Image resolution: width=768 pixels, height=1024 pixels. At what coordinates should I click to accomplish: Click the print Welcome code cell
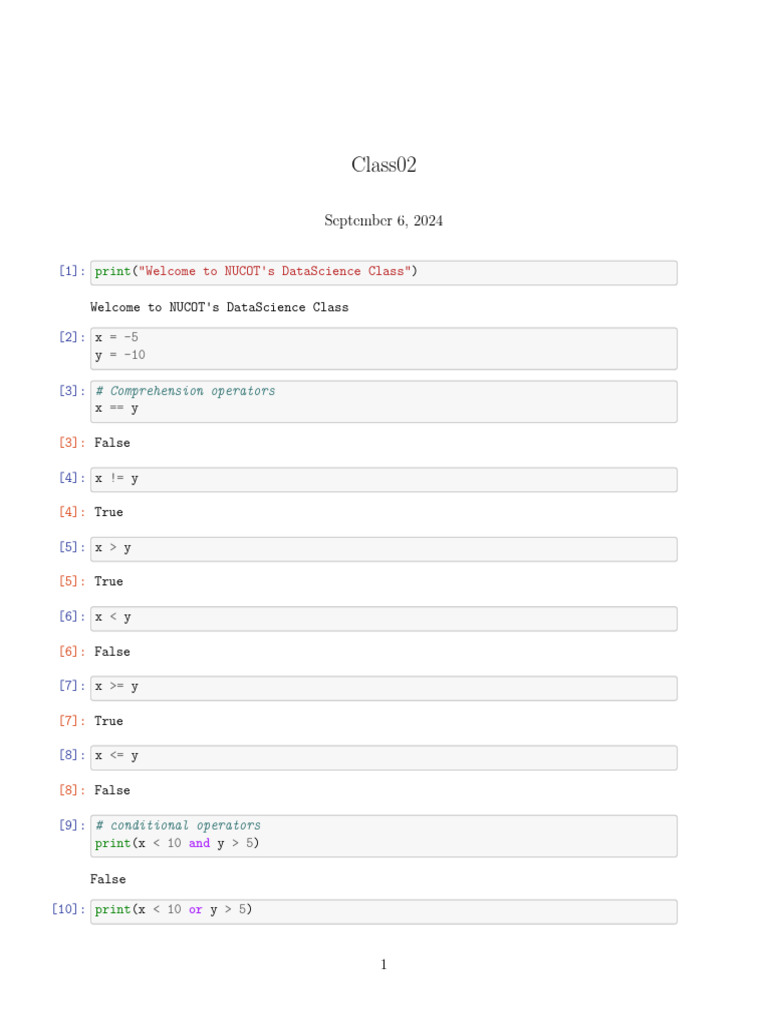[x=383, y=272]
